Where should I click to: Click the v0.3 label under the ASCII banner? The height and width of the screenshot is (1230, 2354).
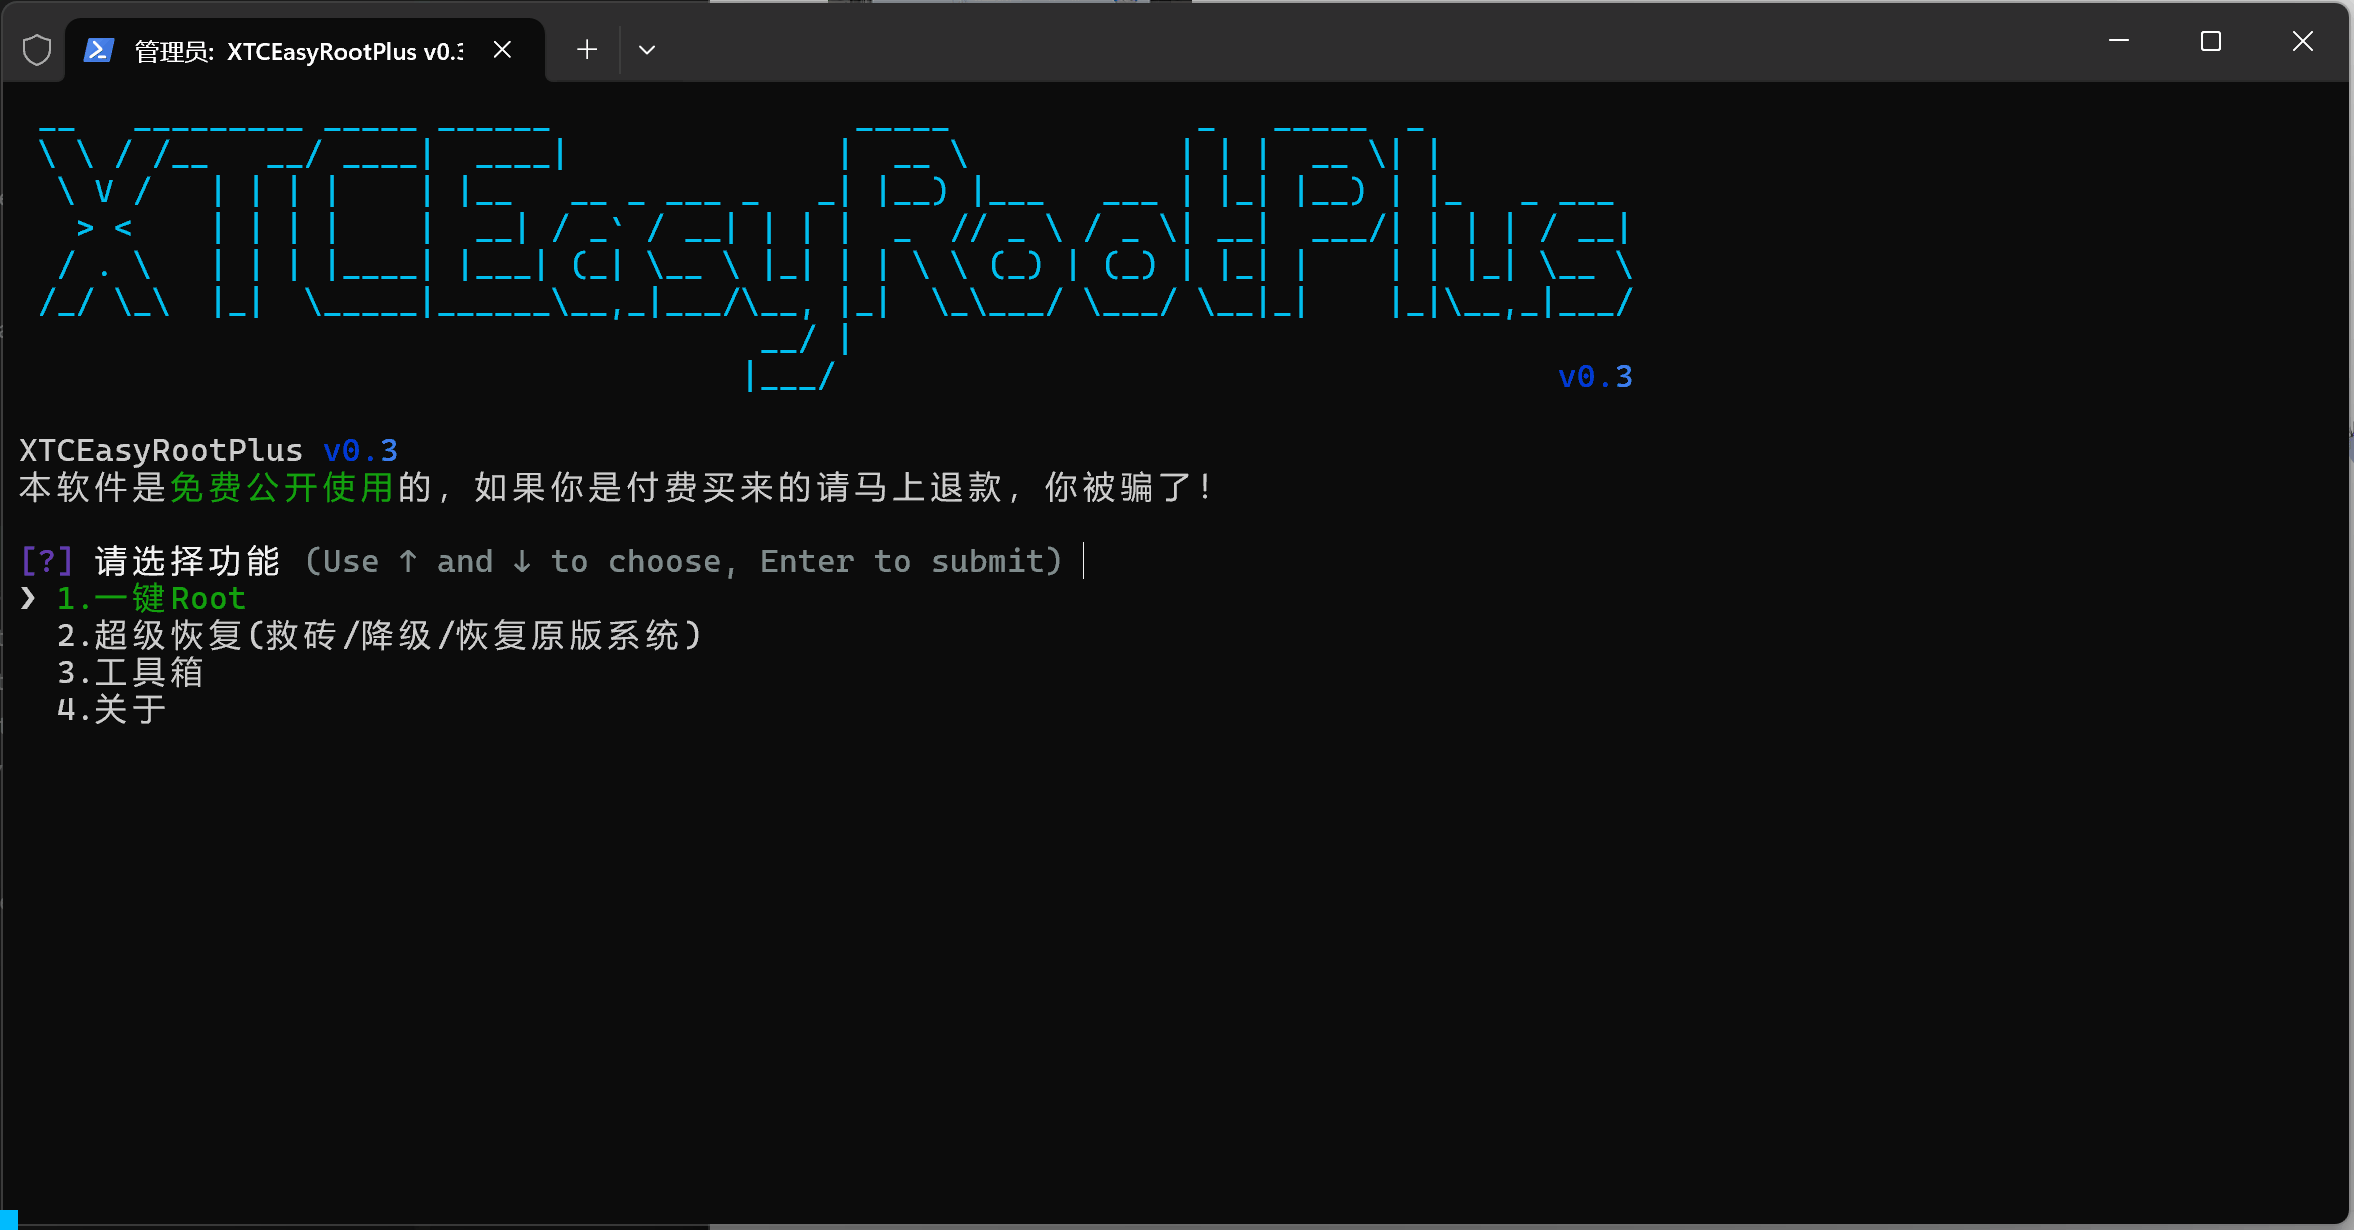pyautogui.click(x=1595, y=377)
